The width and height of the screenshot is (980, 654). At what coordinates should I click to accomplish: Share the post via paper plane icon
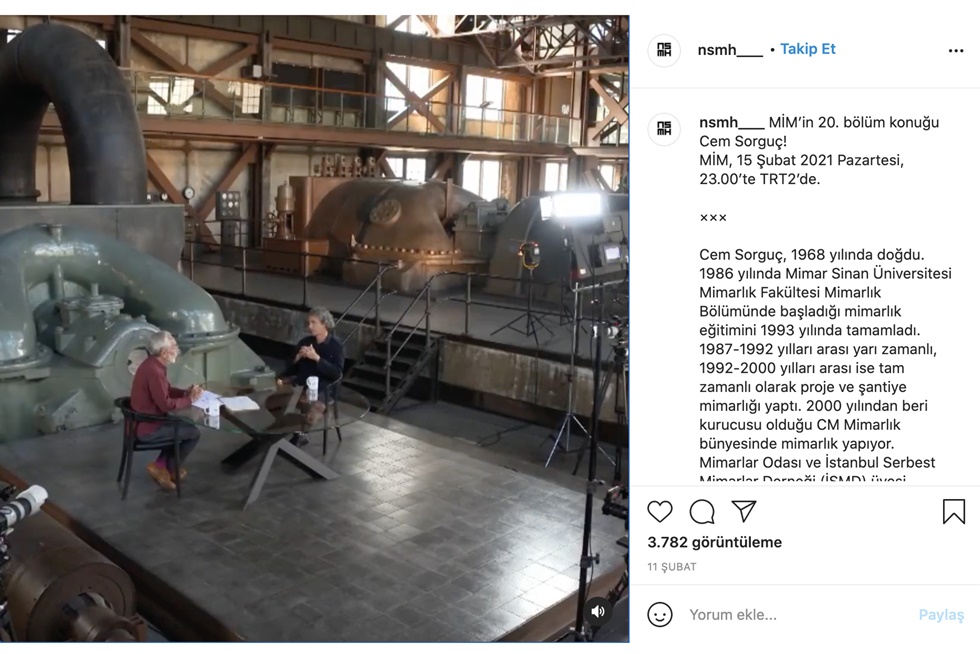point(744,512)
